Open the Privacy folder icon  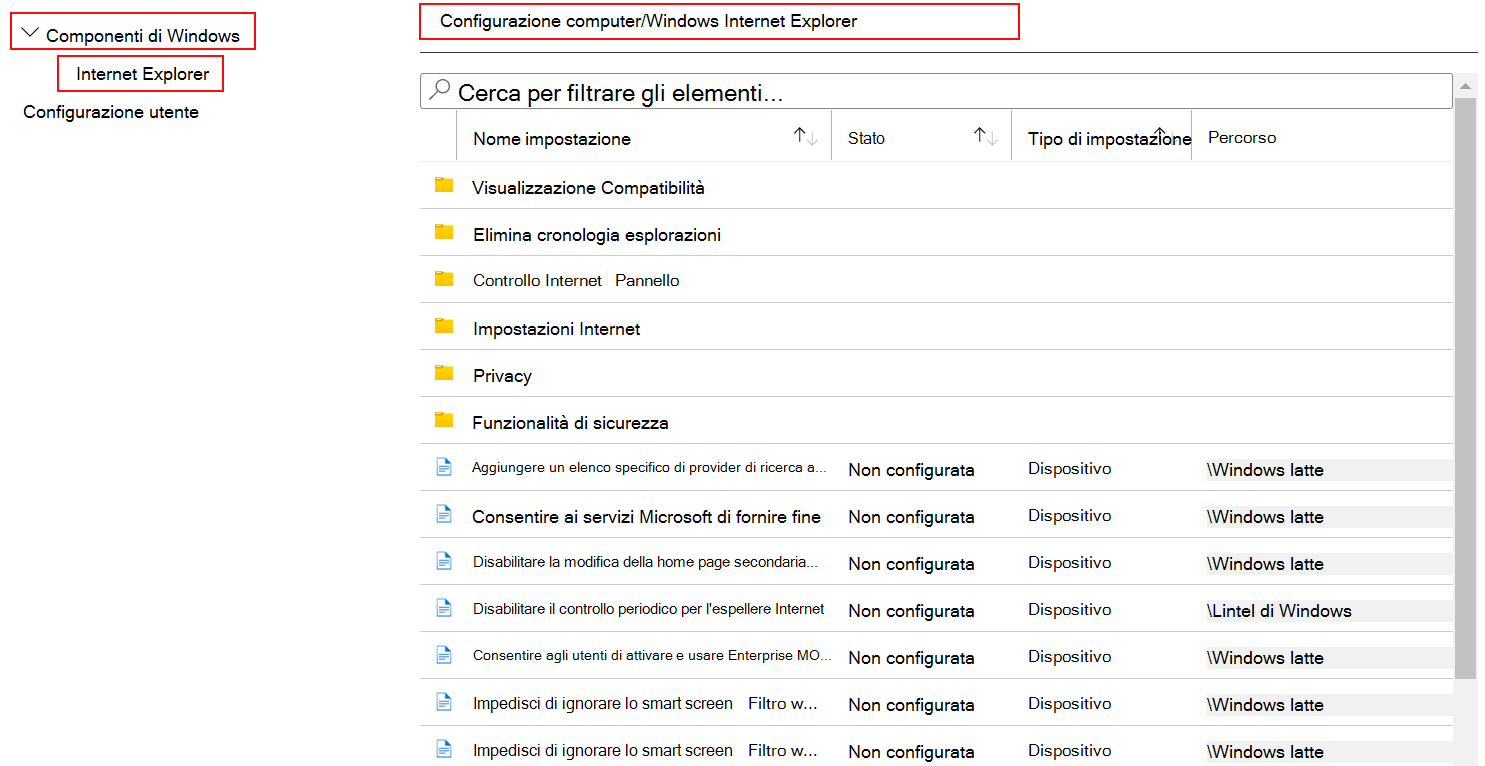[x=444, y=373]
